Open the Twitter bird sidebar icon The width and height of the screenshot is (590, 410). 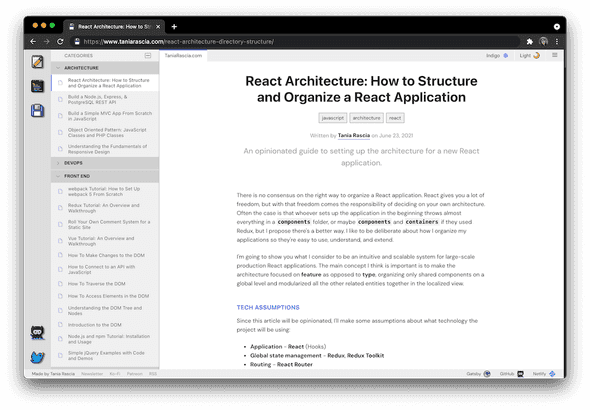click(x=37, y=357)
